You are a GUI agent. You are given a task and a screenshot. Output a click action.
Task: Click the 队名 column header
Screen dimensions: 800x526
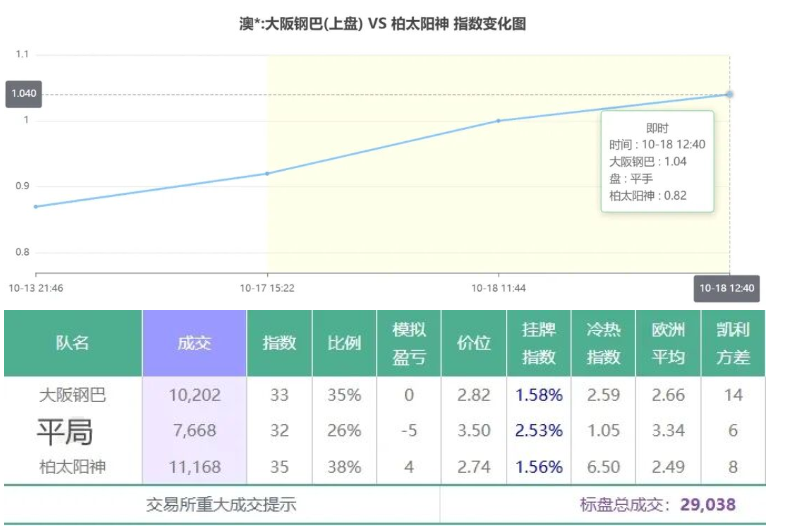click(72, 343)
